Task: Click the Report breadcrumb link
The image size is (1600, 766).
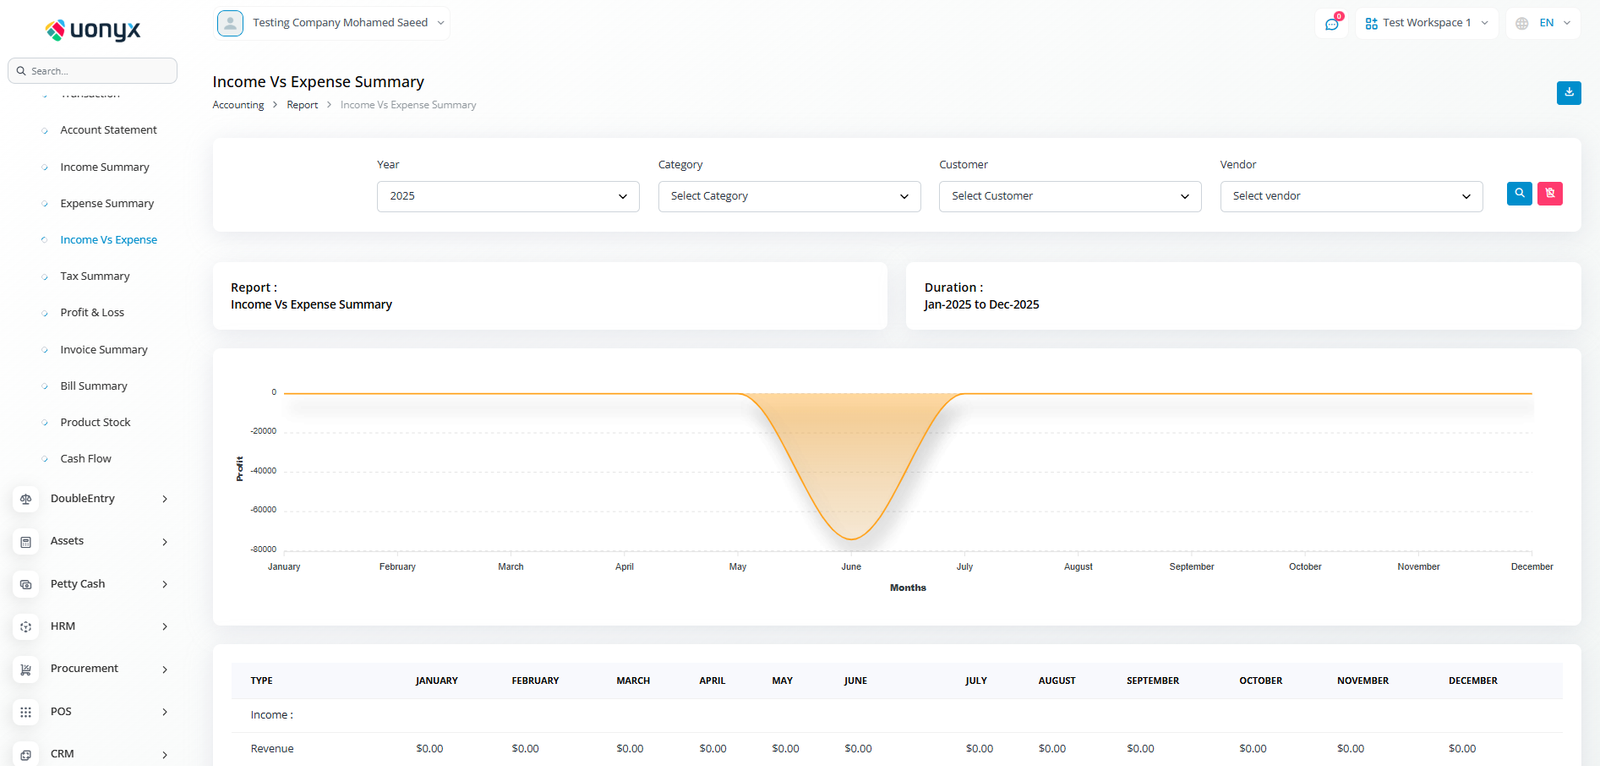Action: point(302,105)
